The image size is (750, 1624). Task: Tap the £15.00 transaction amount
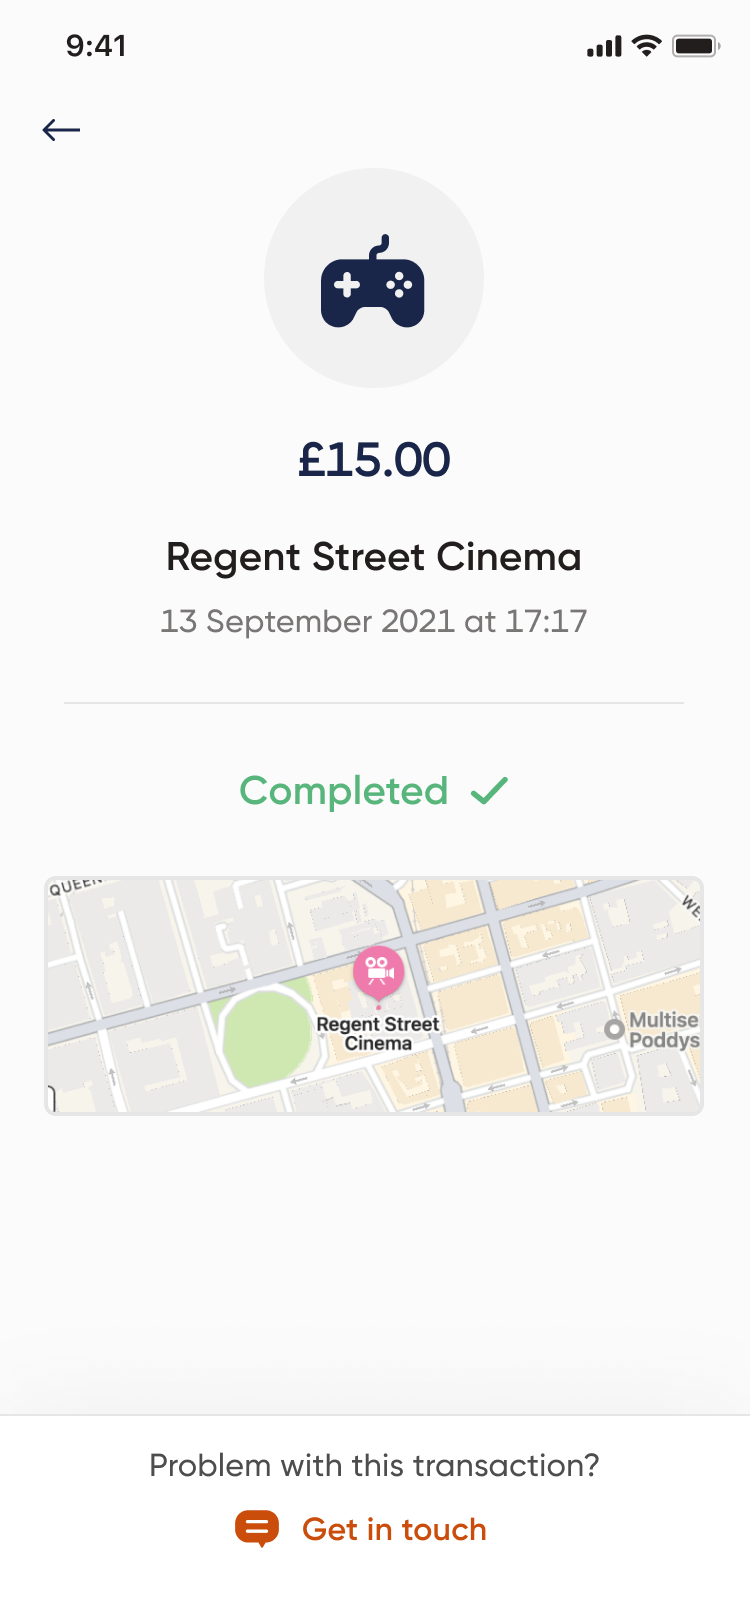click(x=374, y=460)
